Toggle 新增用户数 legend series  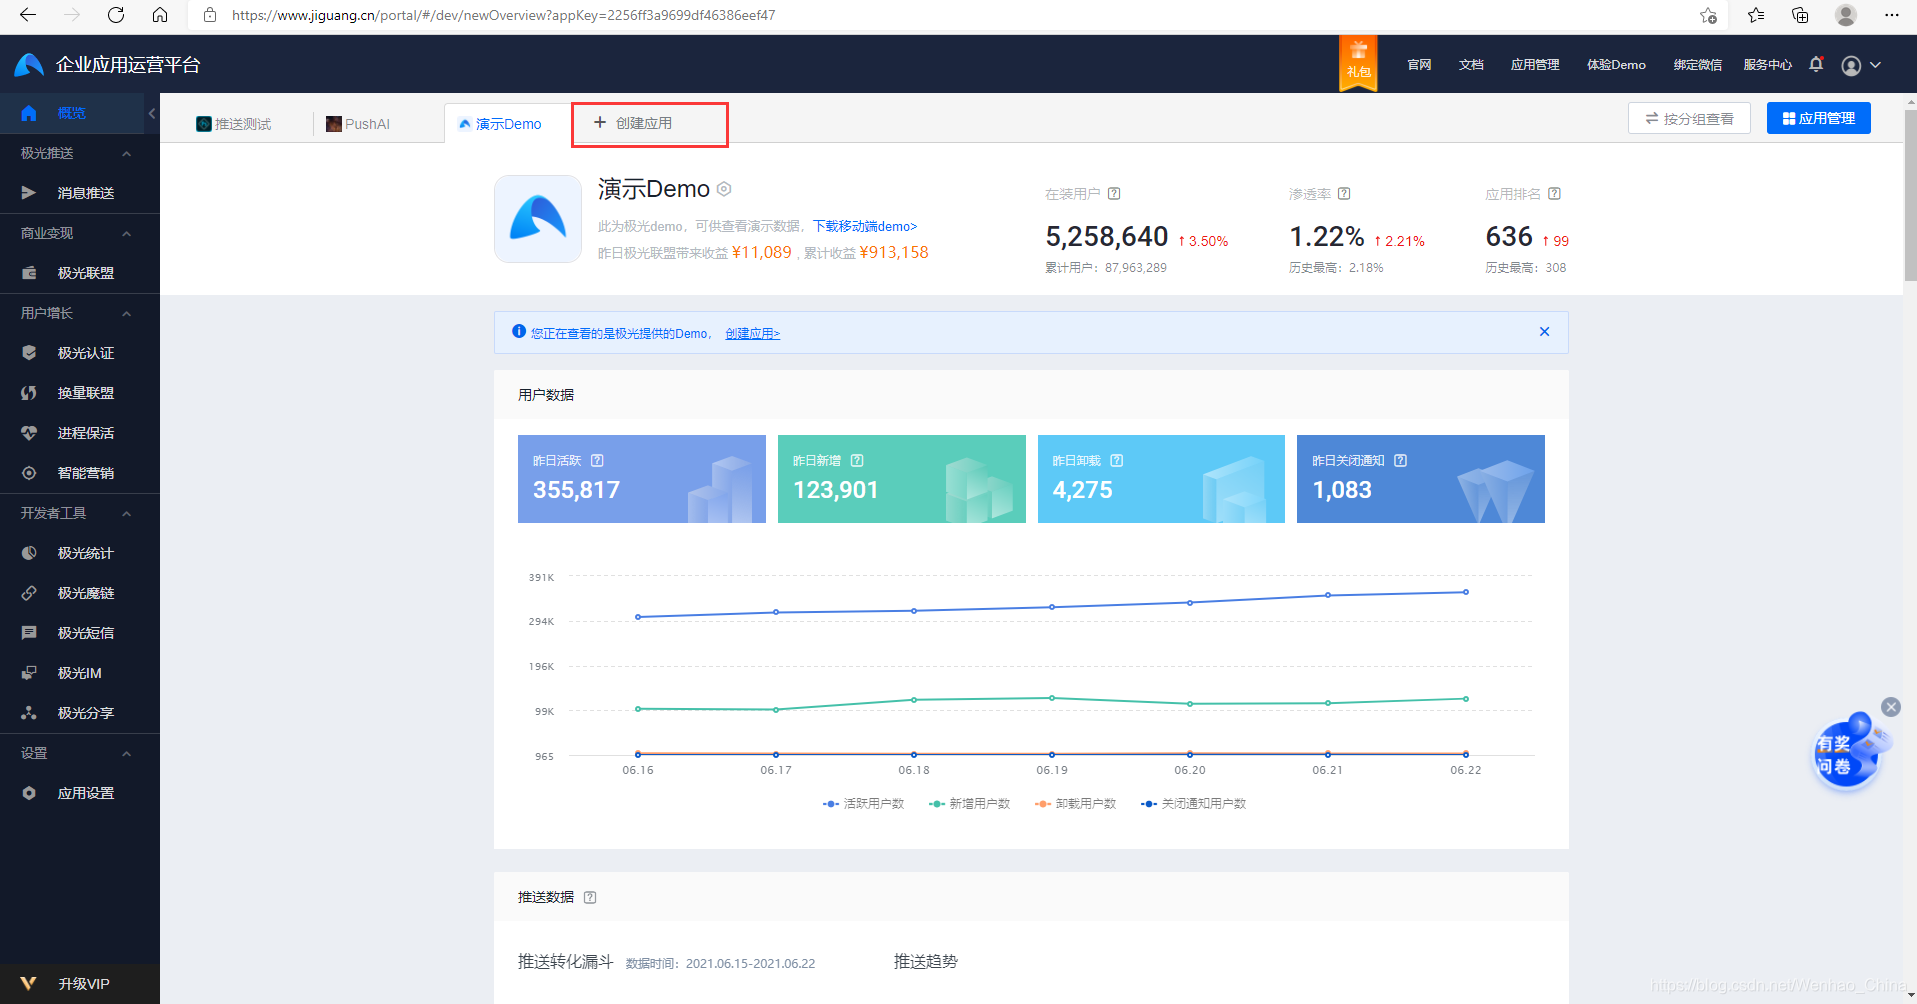[x=969, y=804]
